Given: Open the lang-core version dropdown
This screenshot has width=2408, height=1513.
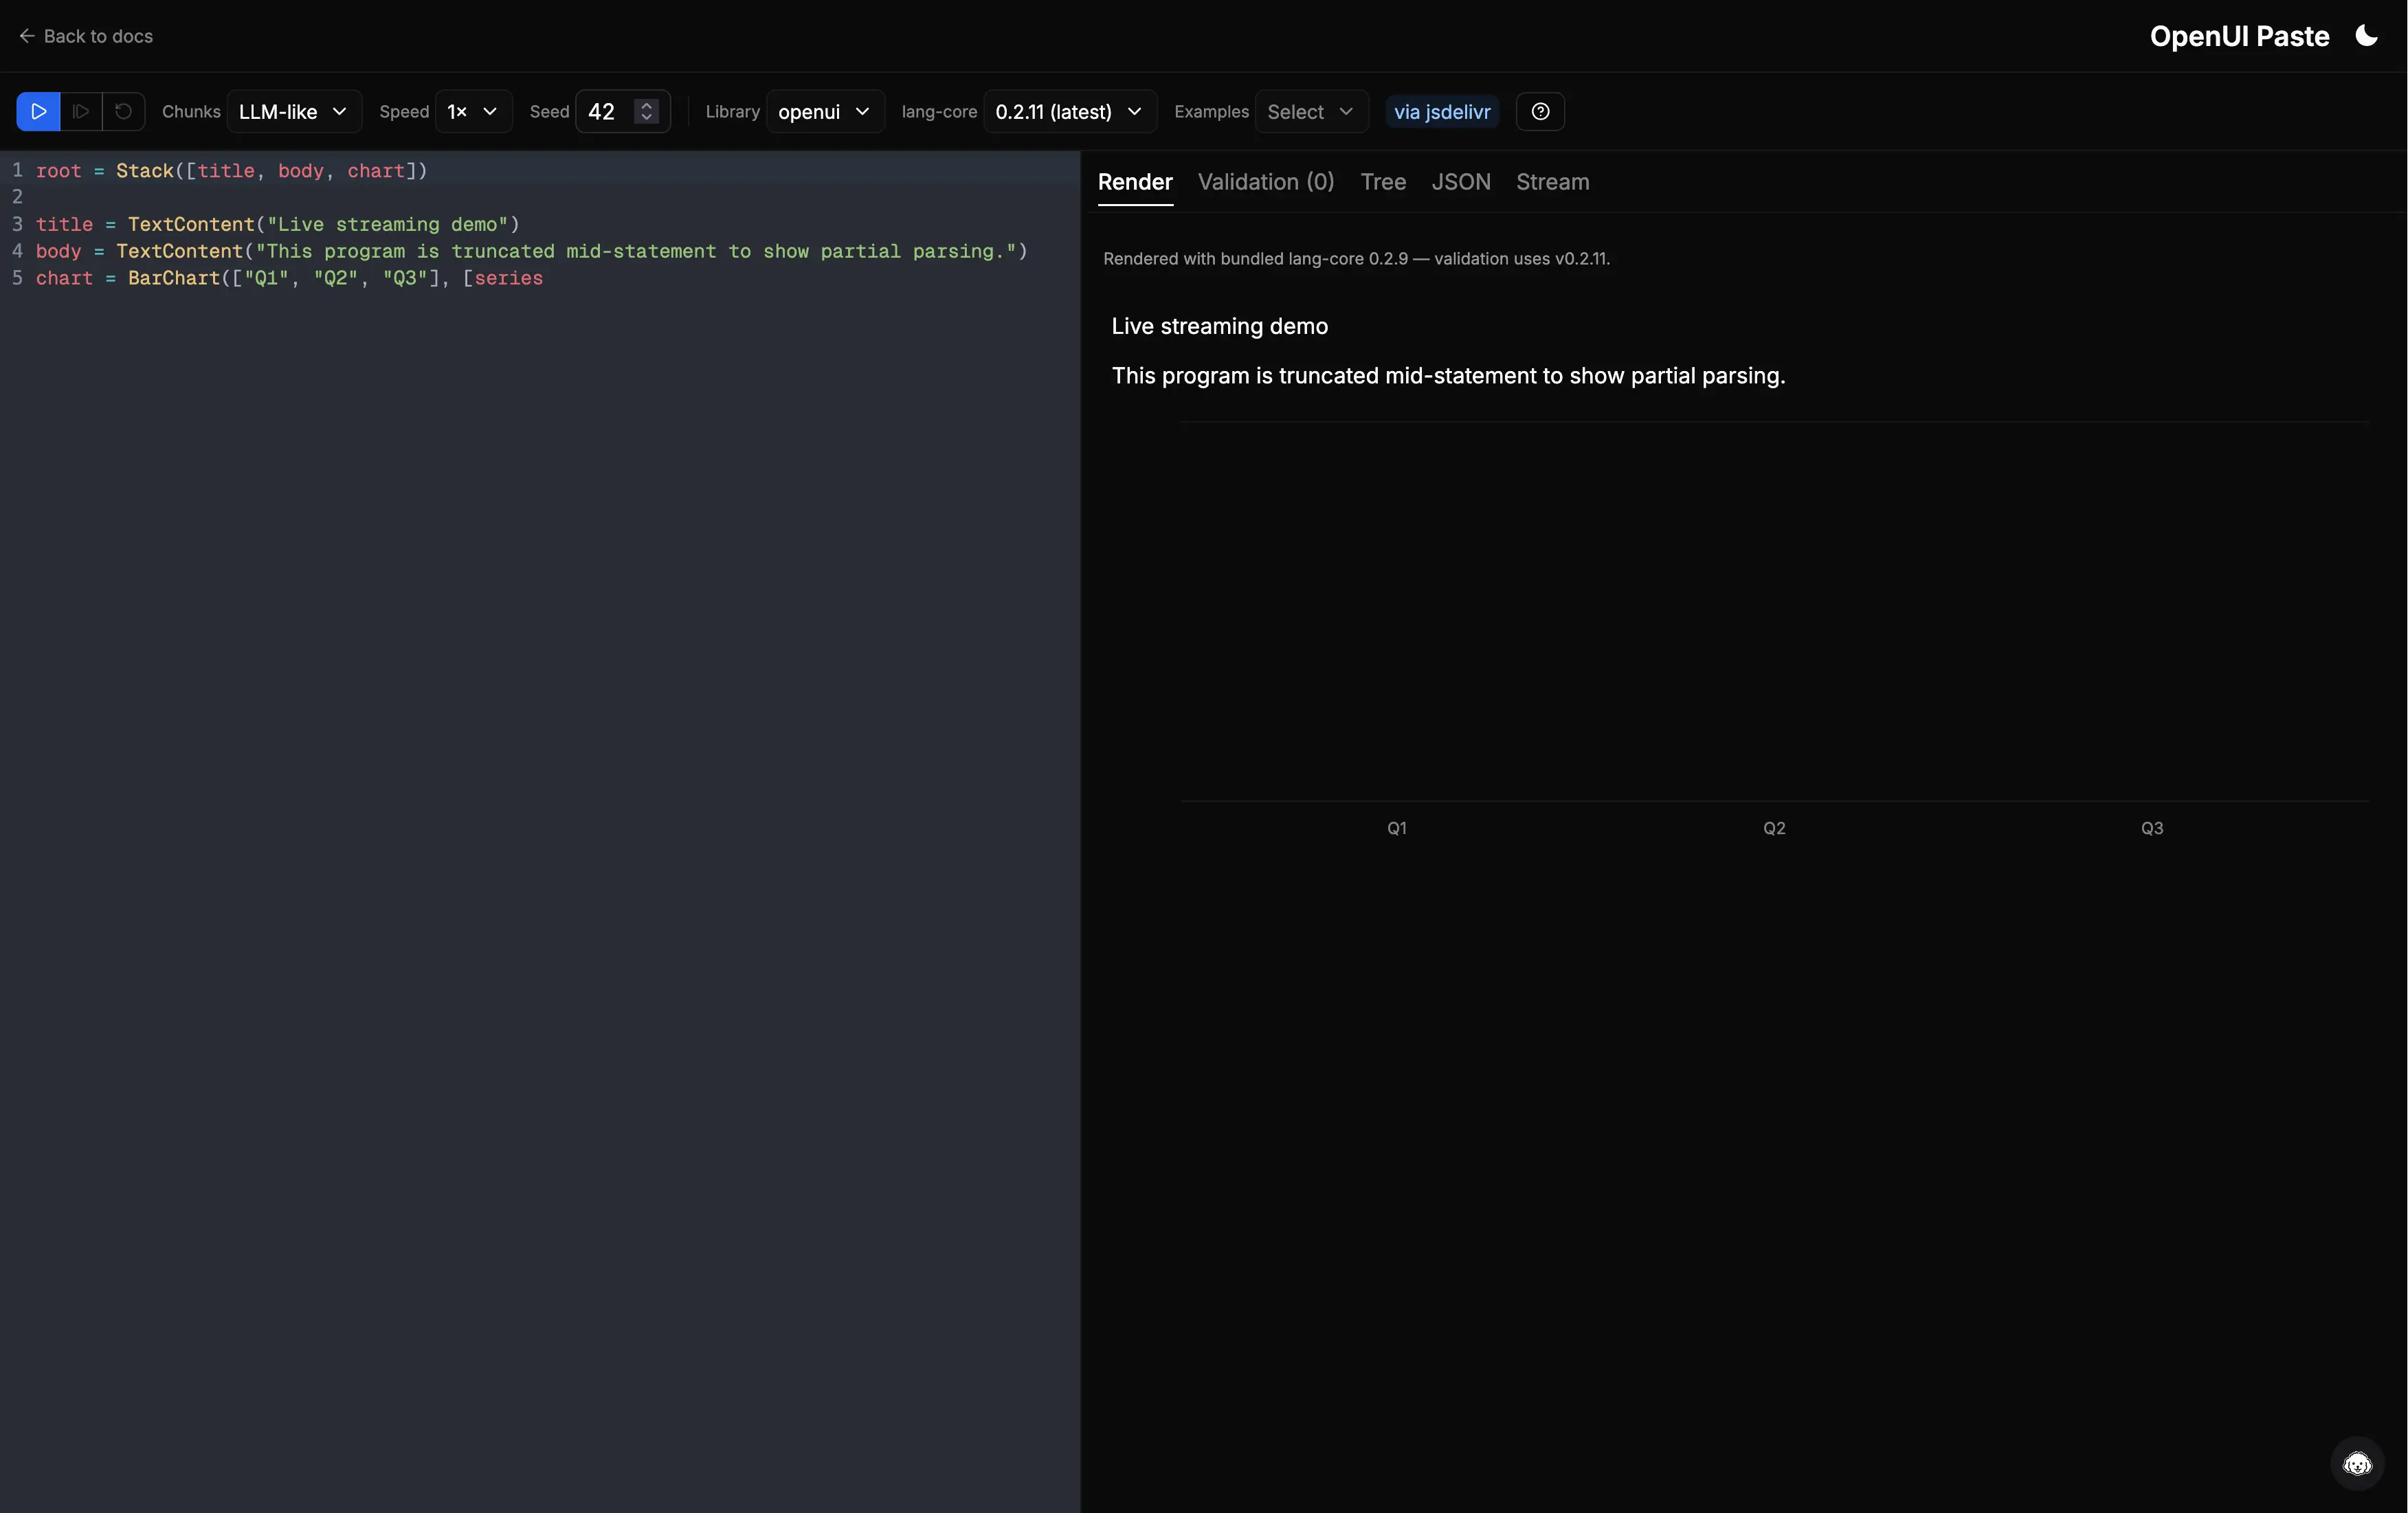Looking at the screenshot, I should 1070,111.
